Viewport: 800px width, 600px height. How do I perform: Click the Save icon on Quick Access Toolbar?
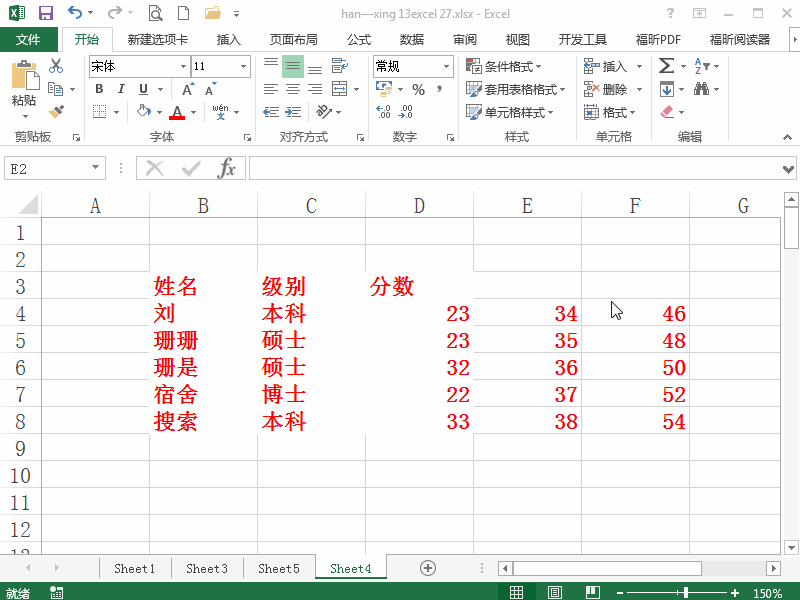(x=45, y=12)
